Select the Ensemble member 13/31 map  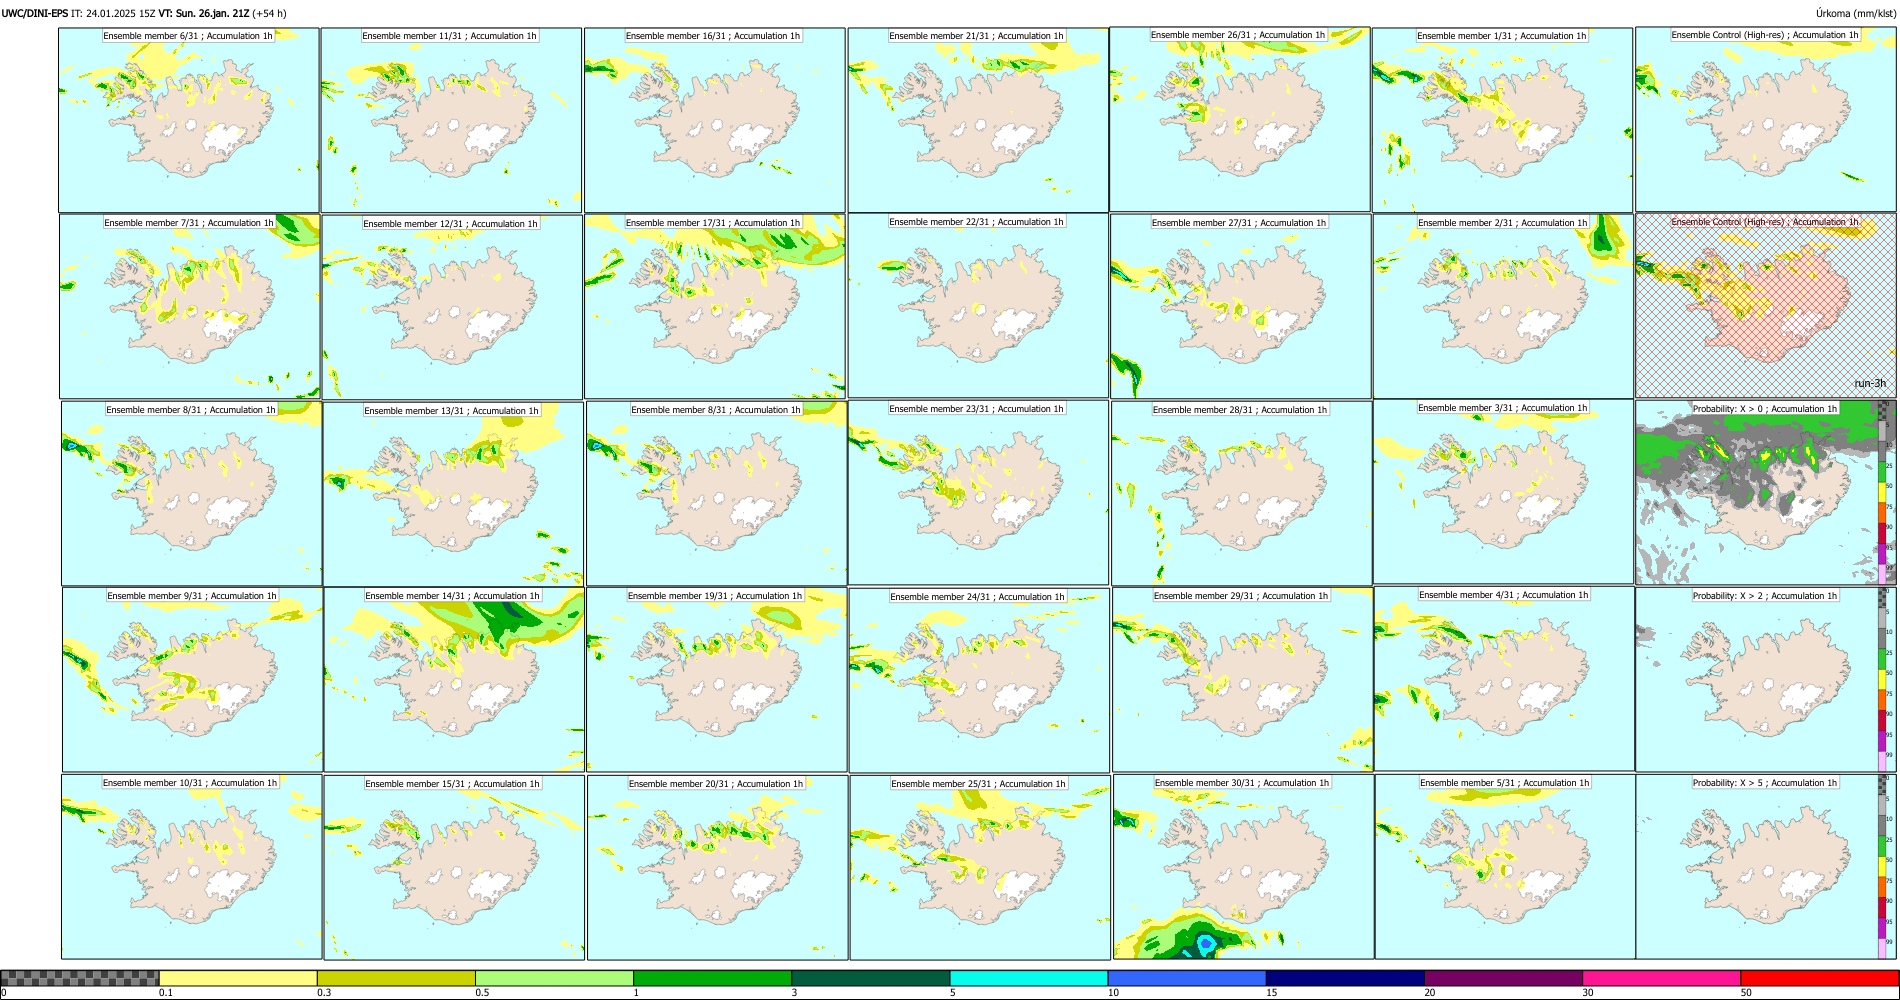coord(453,495)
